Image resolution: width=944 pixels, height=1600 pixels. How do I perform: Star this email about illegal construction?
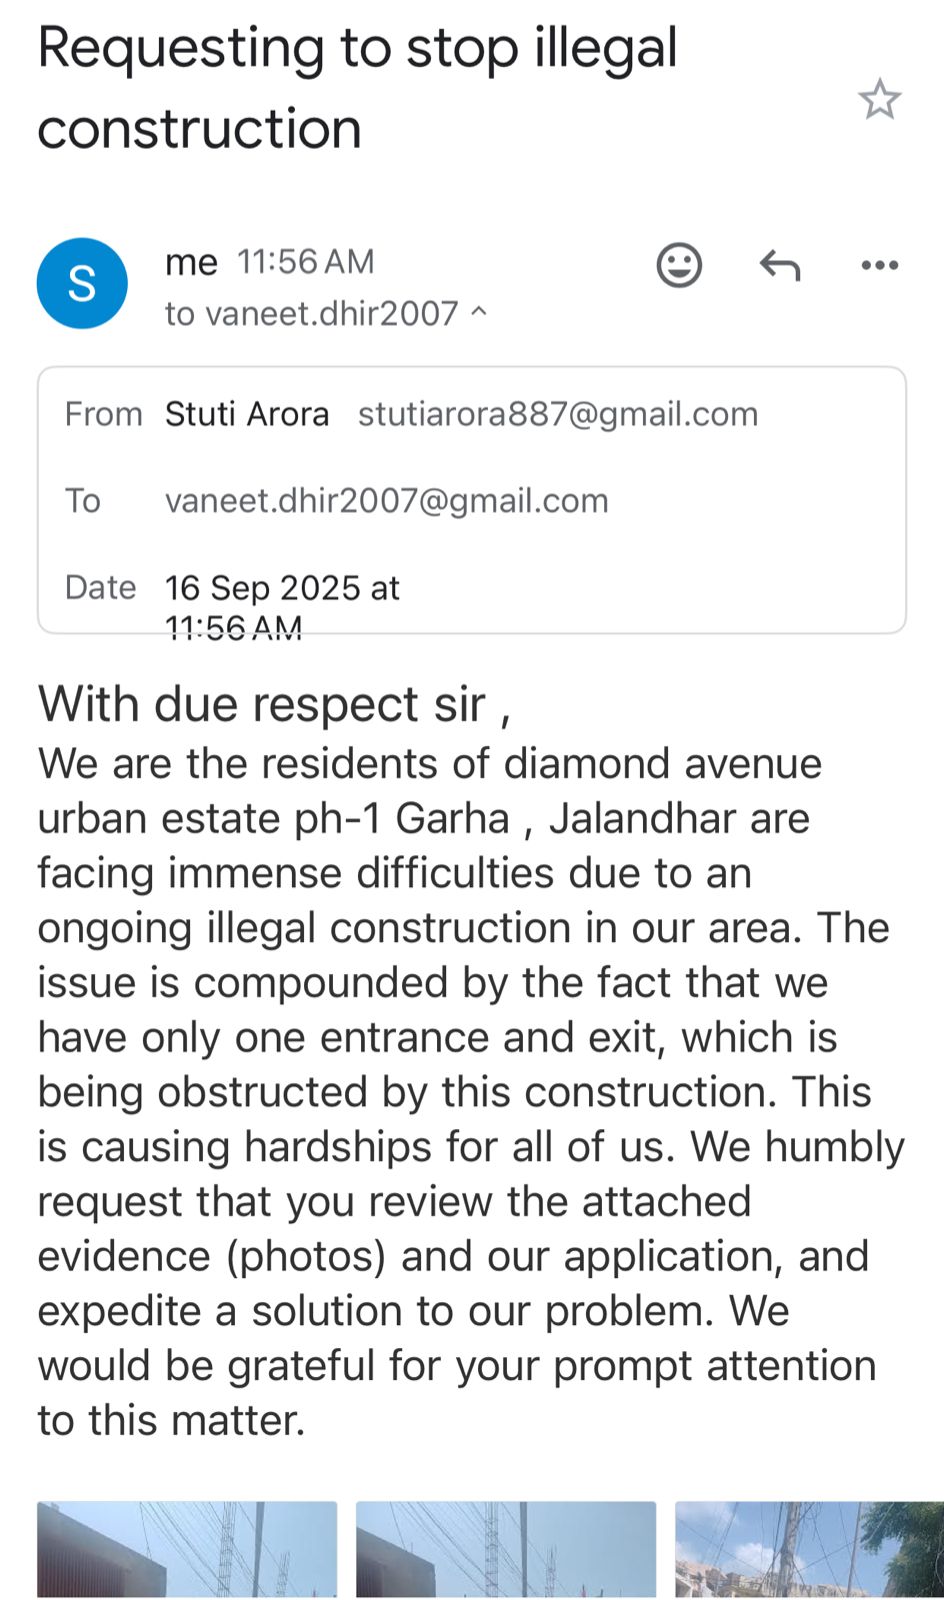click(x=879, y=100)
